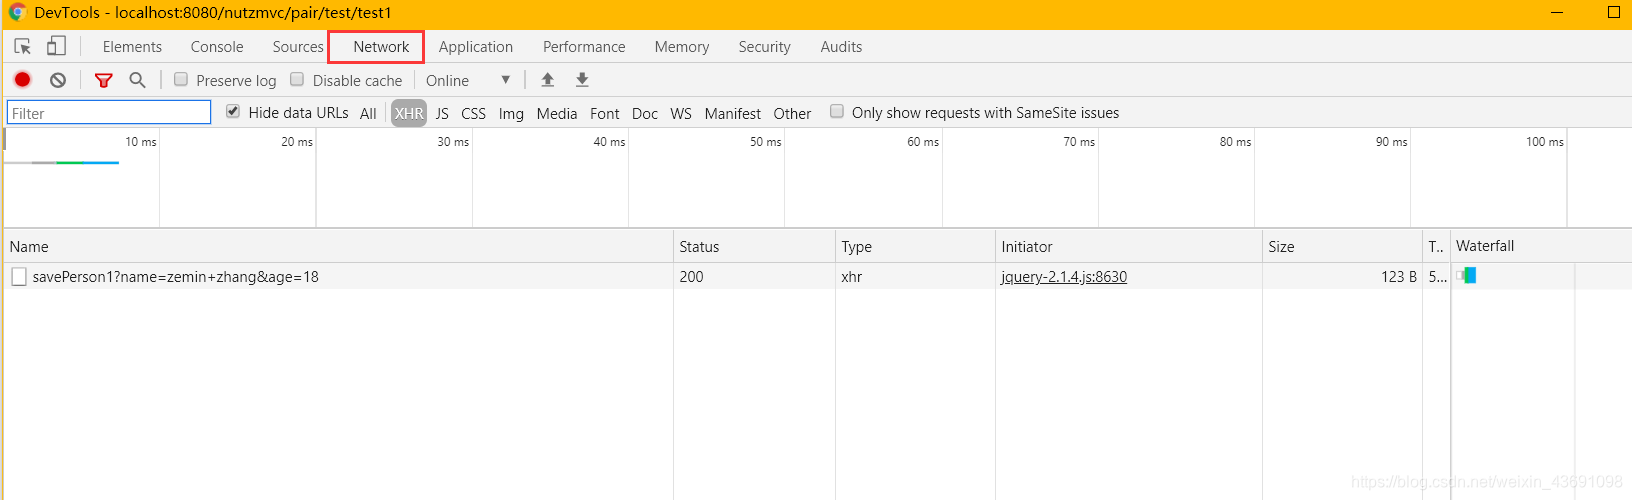Sort by the Initiator column header
The image size is (1632, 500).
click(1129, 246)
